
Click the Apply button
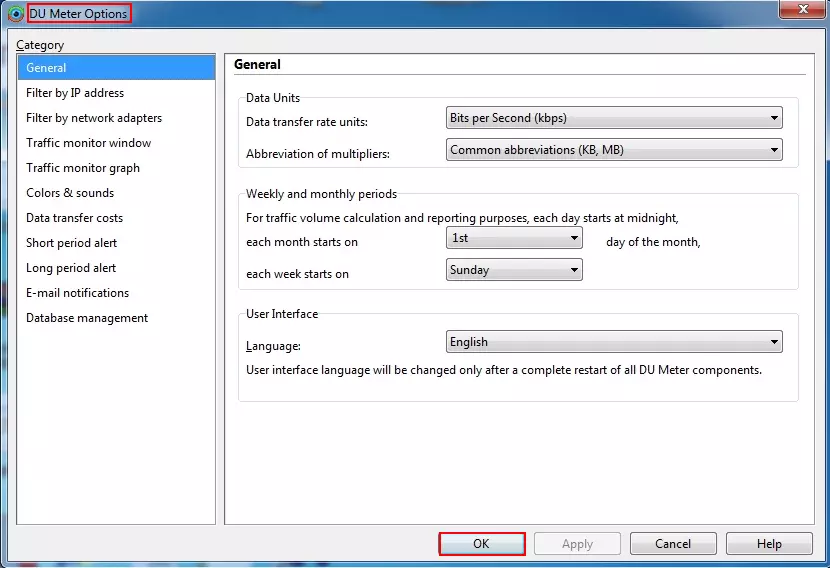577,544
